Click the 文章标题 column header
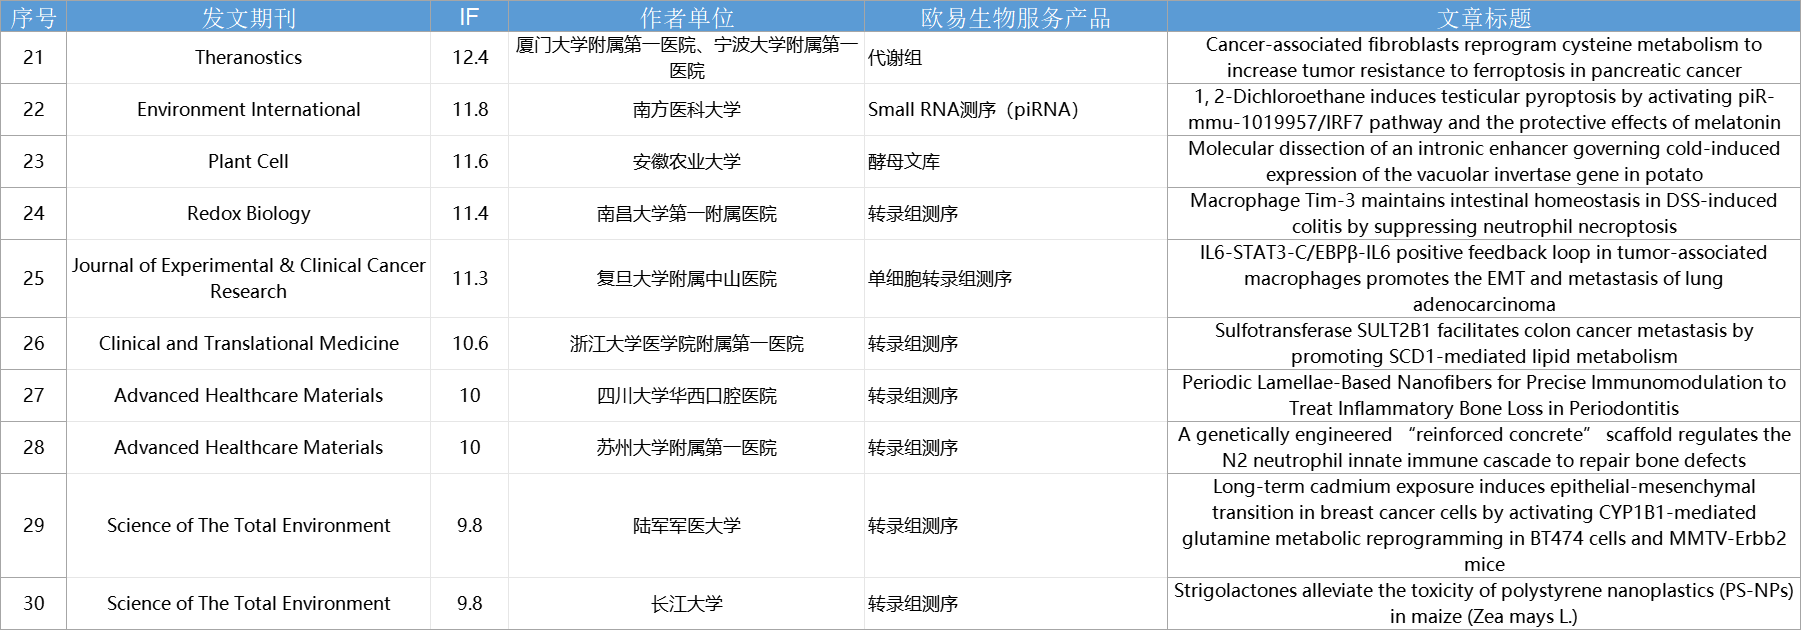The width and height of the screenshot is (1802, 631). pyautogui.click(x=1484, y=17)
